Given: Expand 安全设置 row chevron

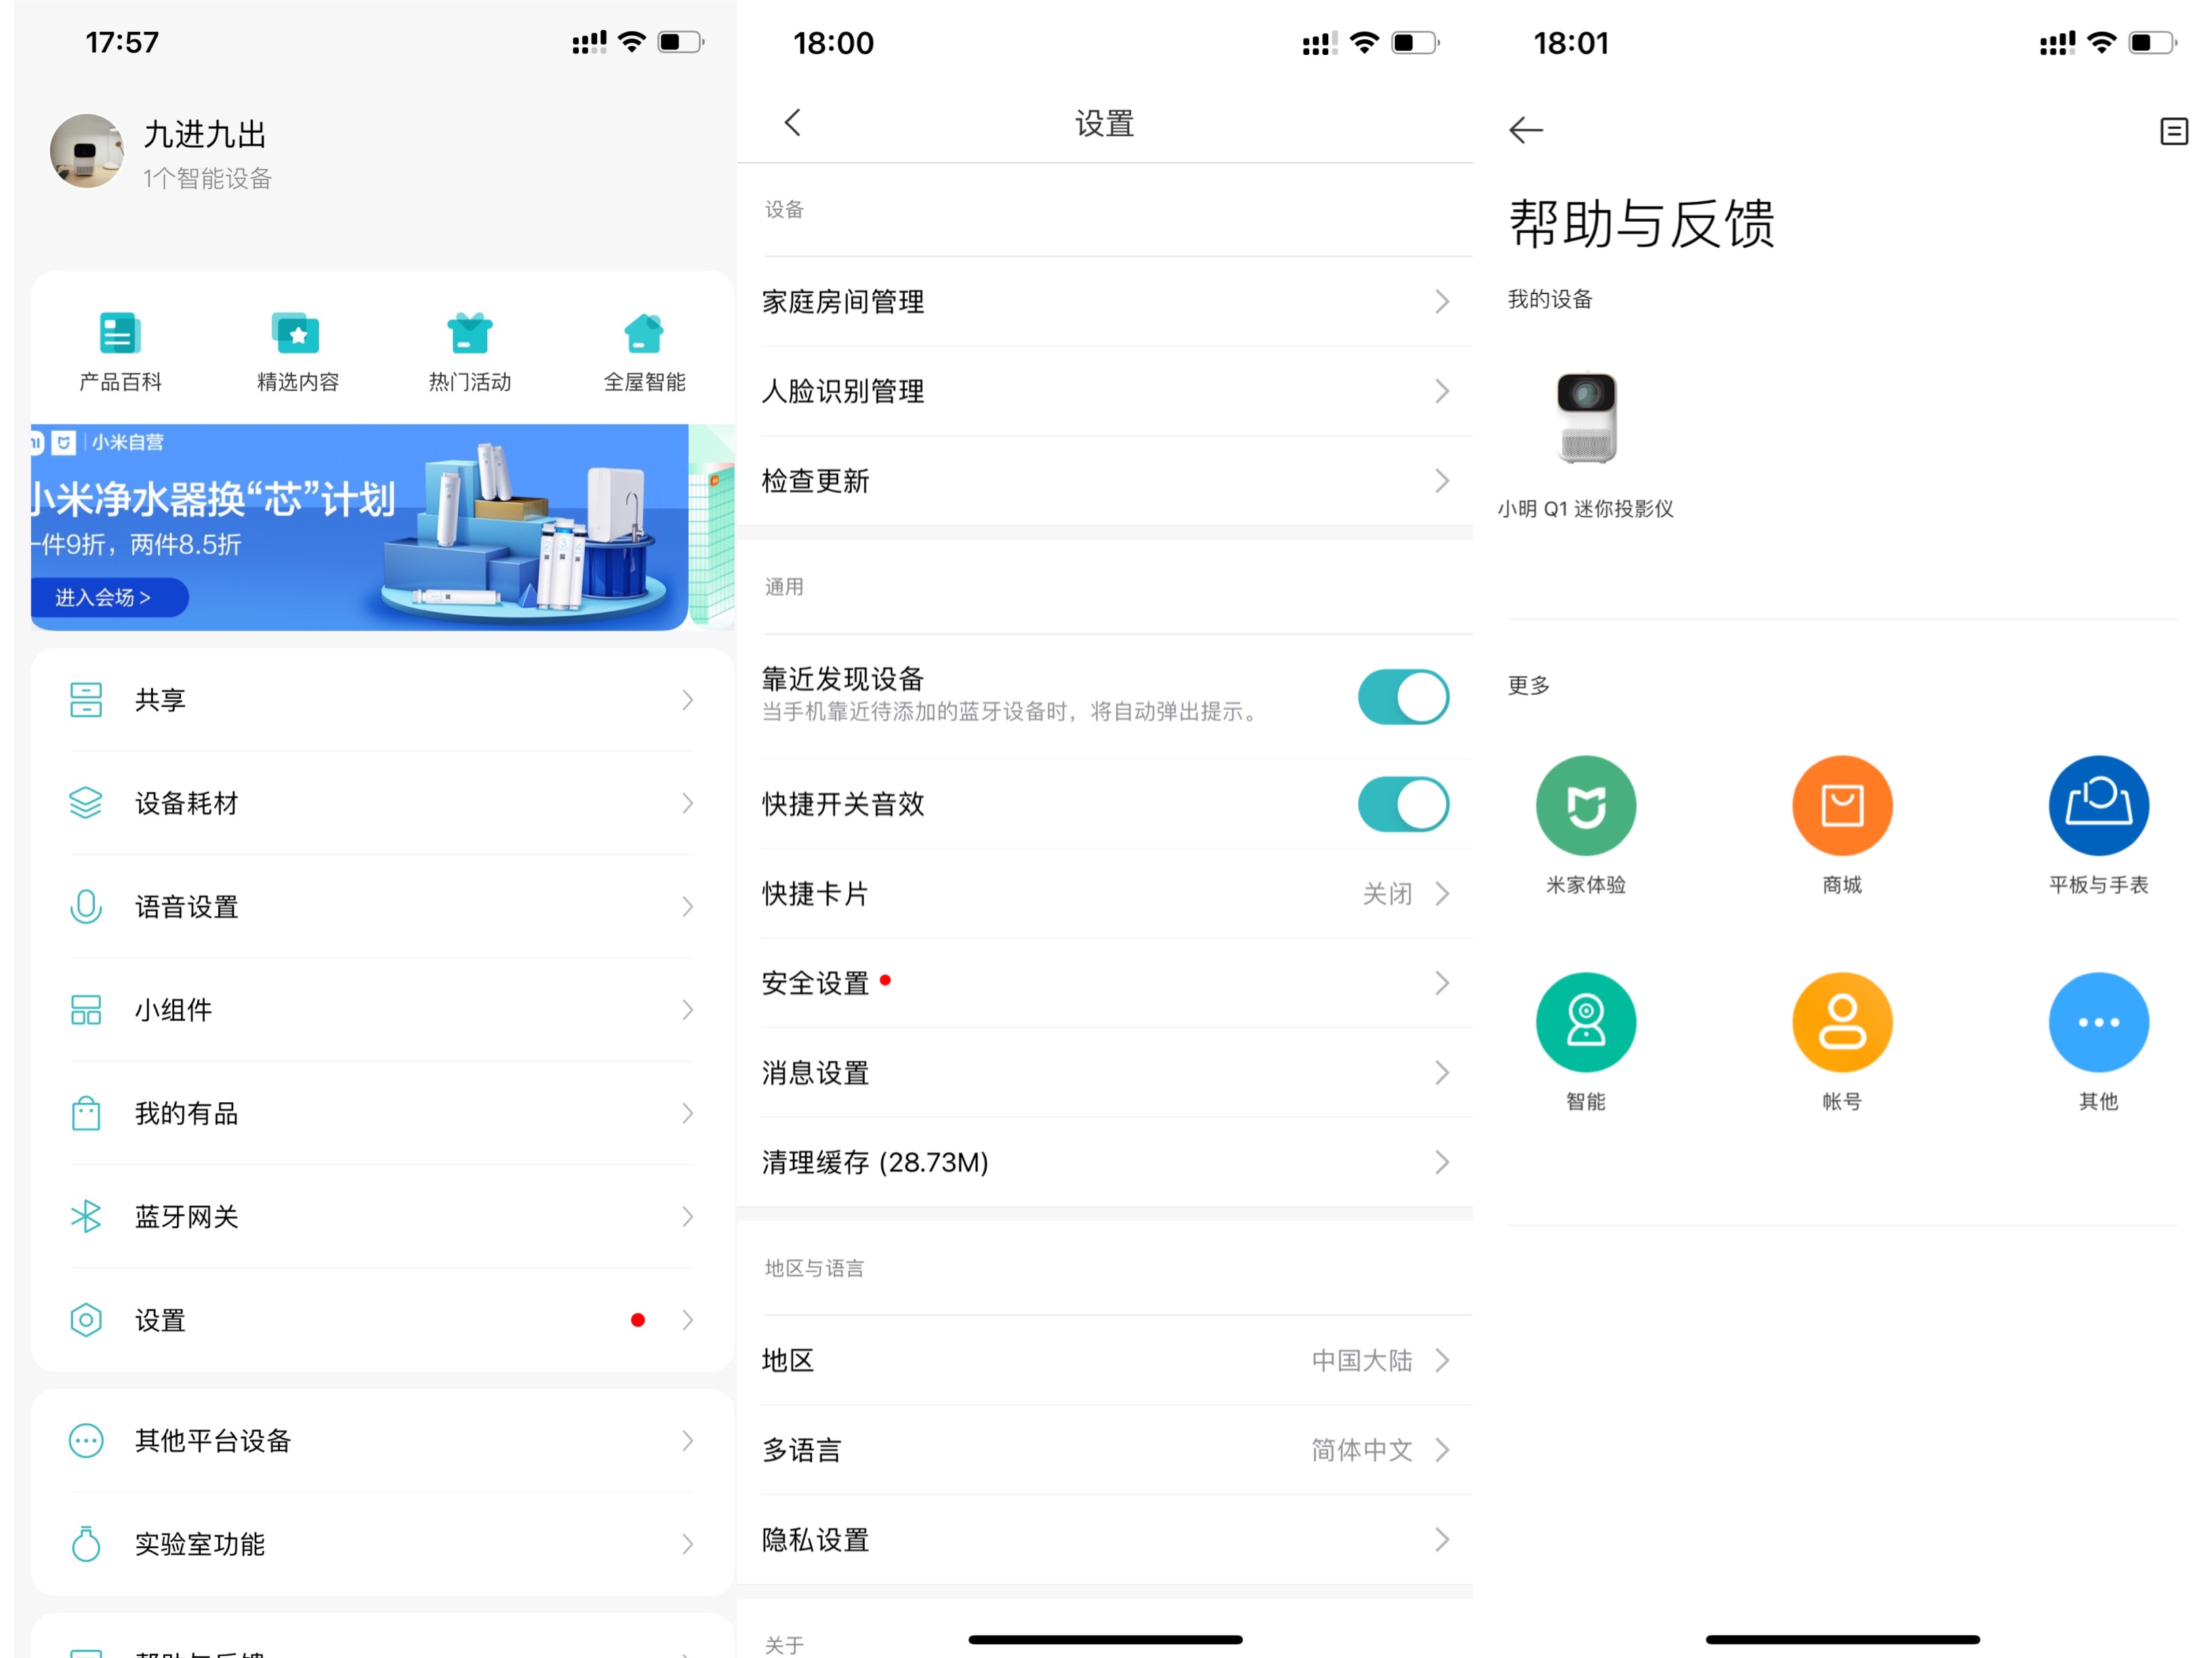Looking at the screenshot, I should pyautogui.click(x=1442, y=983).
